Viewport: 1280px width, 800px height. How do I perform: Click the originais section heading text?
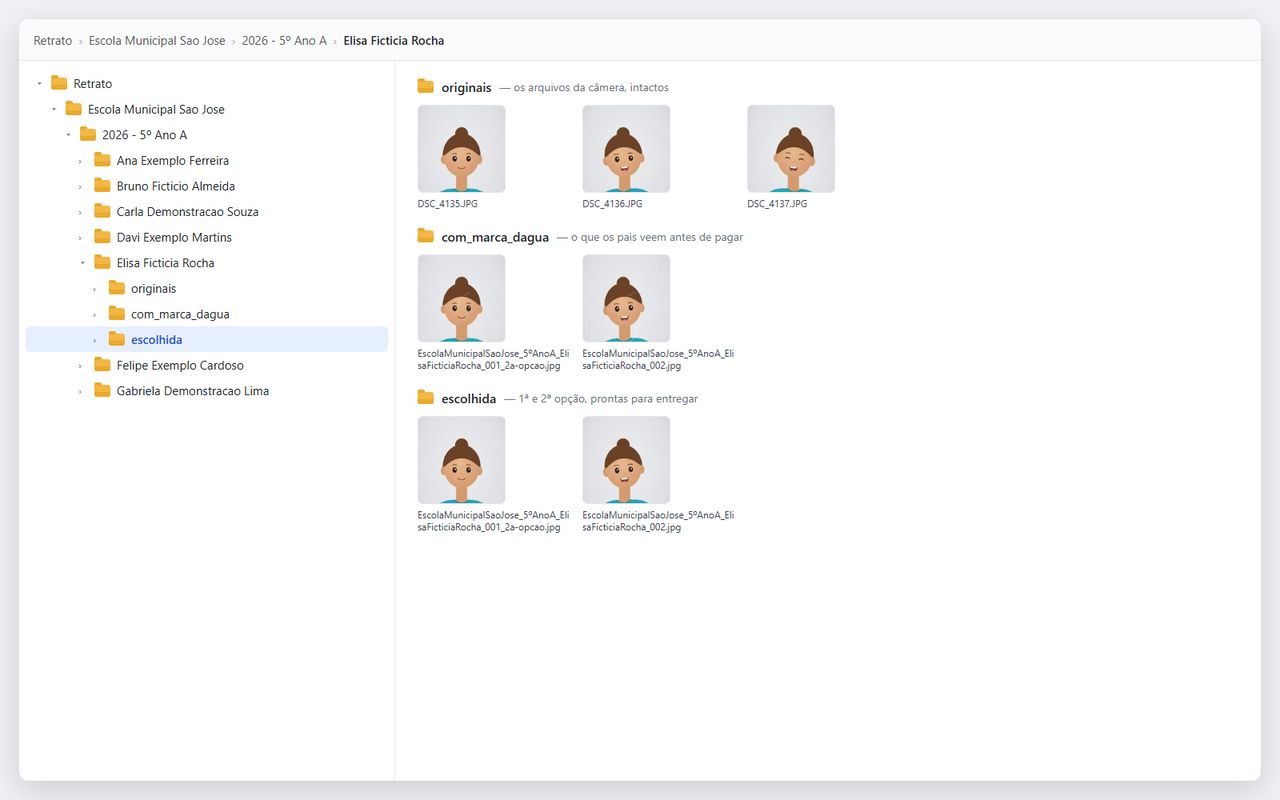pos(466,88)
